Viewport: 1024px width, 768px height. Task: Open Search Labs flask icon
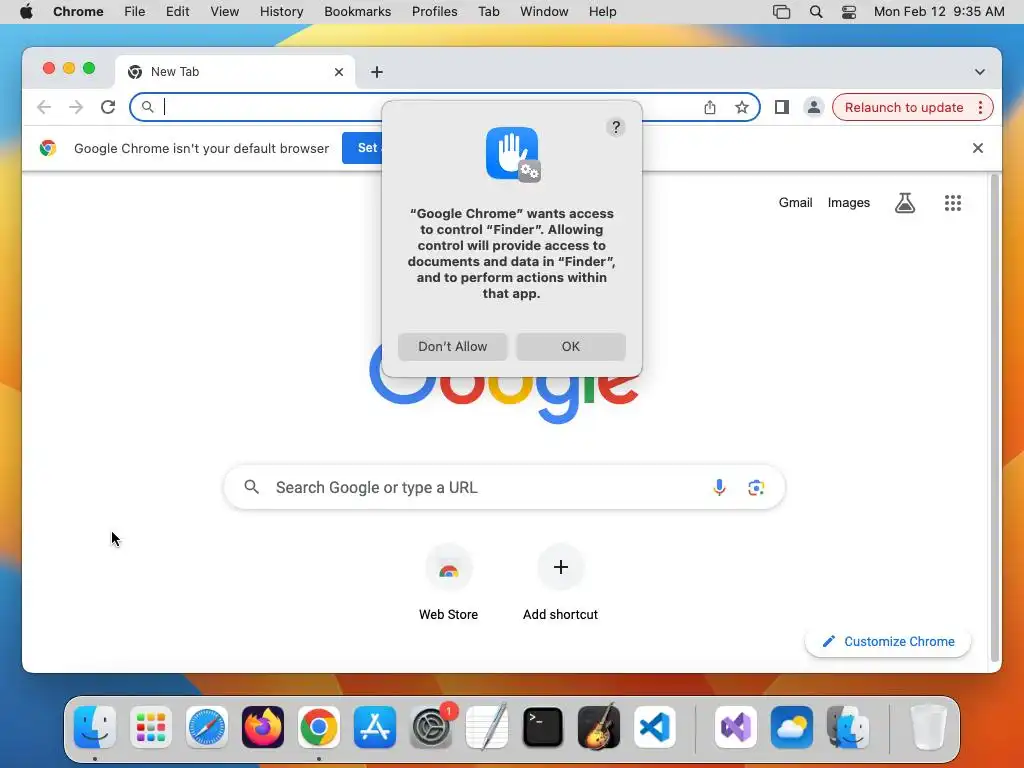pyautogui.click(x=904, y=203)
